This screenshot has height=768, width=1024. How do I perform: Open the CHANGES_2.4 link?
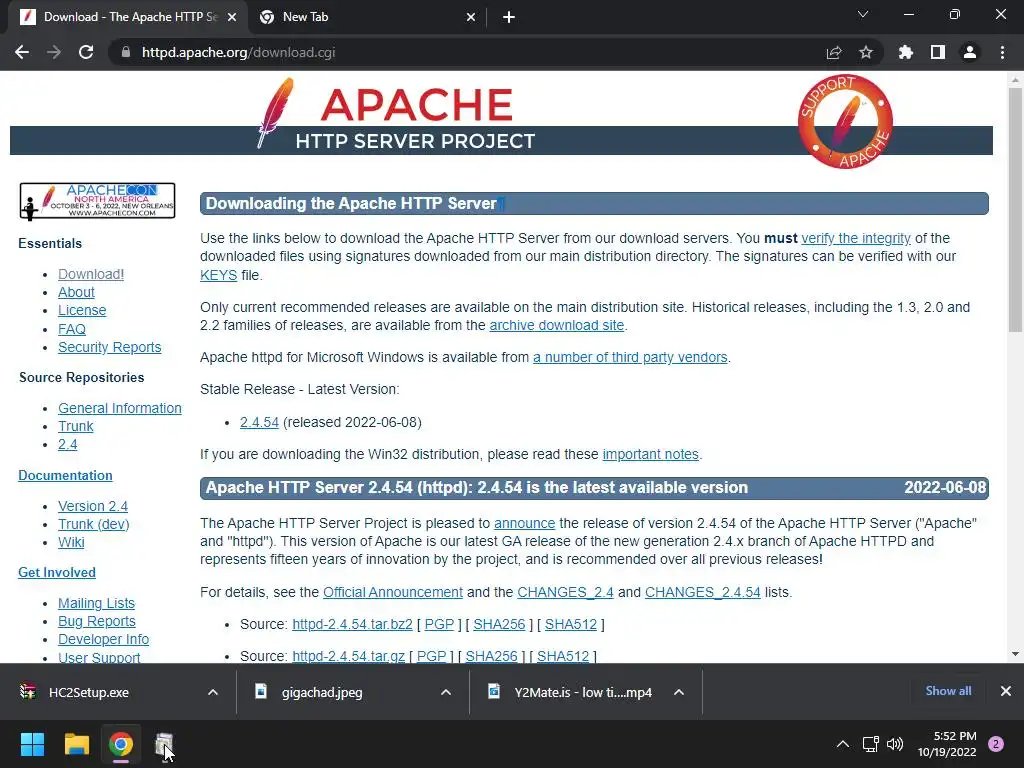coord(566,592)
